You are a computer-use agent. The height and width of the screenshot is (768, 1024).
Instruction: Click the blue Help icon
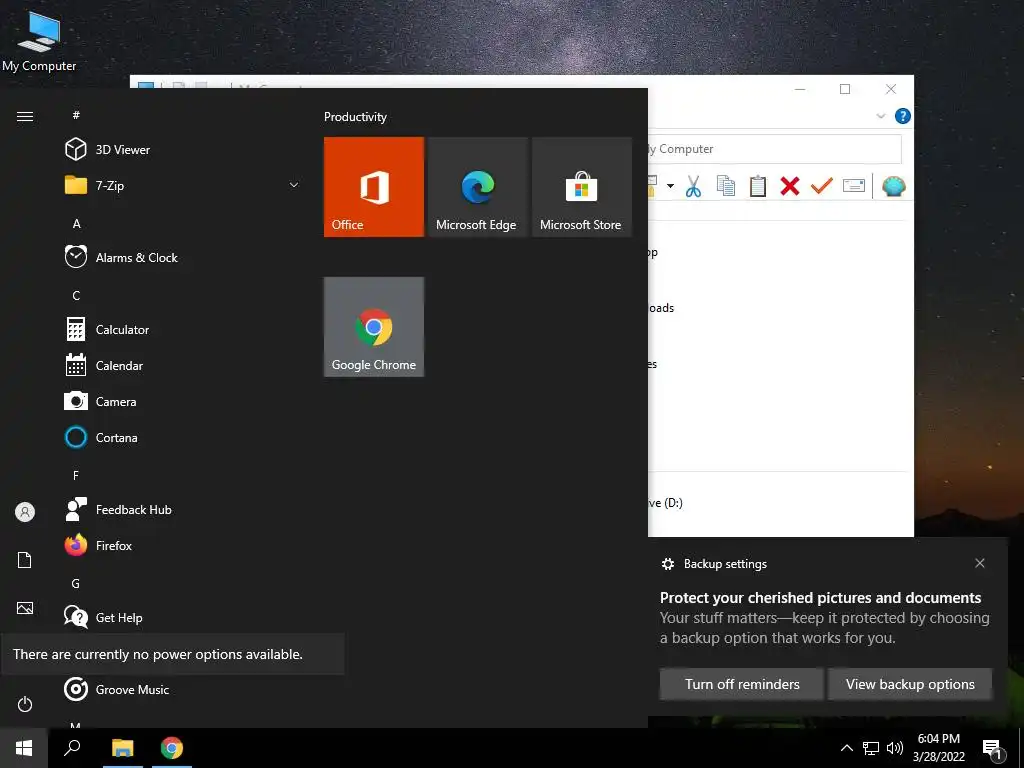(903, 116)
